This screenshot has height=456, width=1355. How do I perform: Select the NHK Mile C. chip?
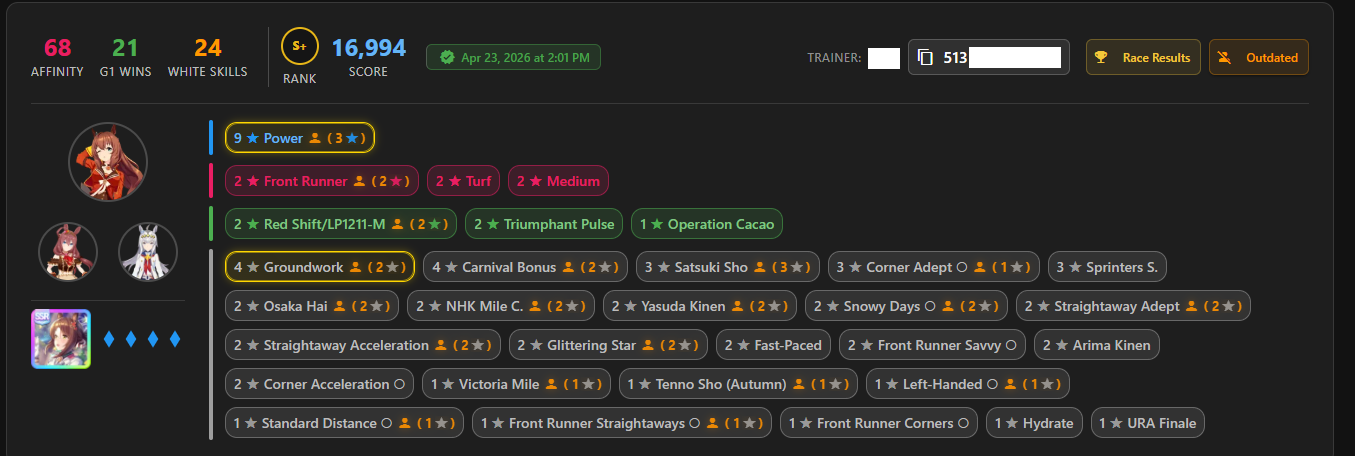point(503,306)
